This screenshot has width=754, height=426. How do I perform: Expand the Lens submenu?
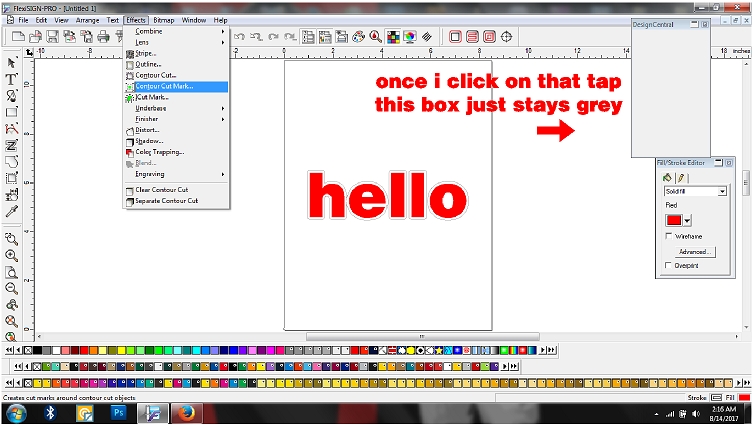[176, 42]
